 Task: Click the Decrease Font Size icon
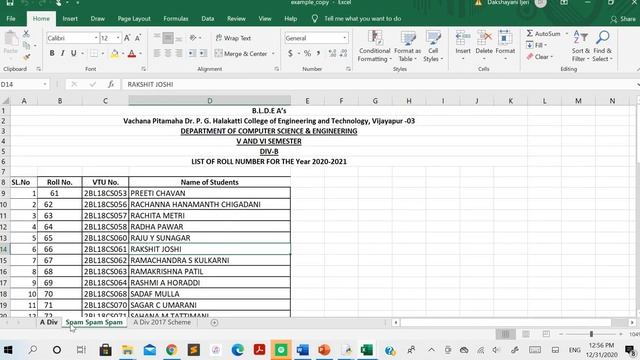(x=138, y=38)
